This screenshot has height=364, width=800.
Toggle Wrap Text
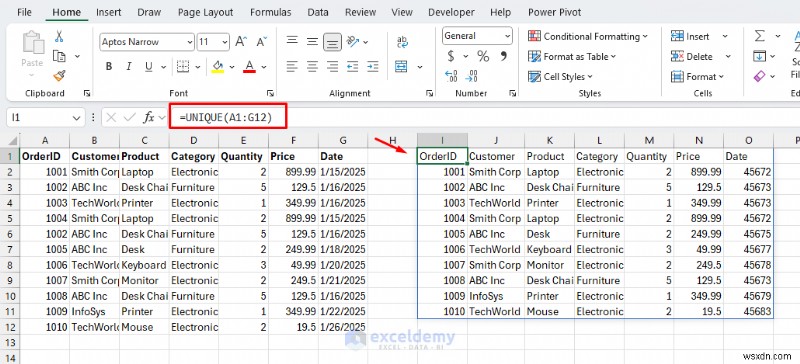(x=402, y=41)
